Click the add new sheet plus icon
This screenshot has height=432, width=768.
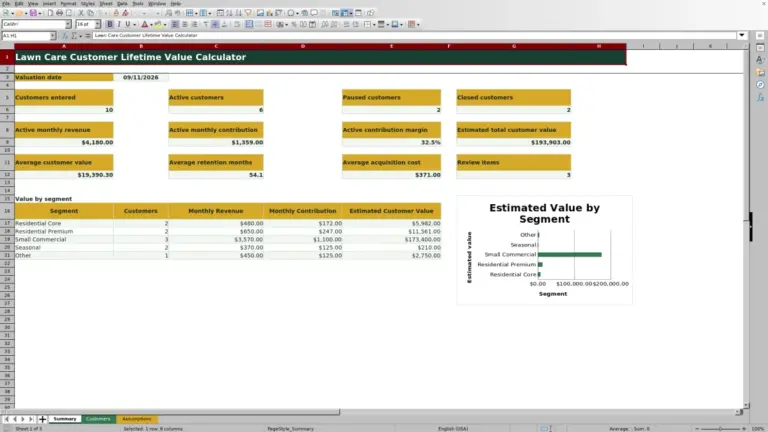click(42, 419)
